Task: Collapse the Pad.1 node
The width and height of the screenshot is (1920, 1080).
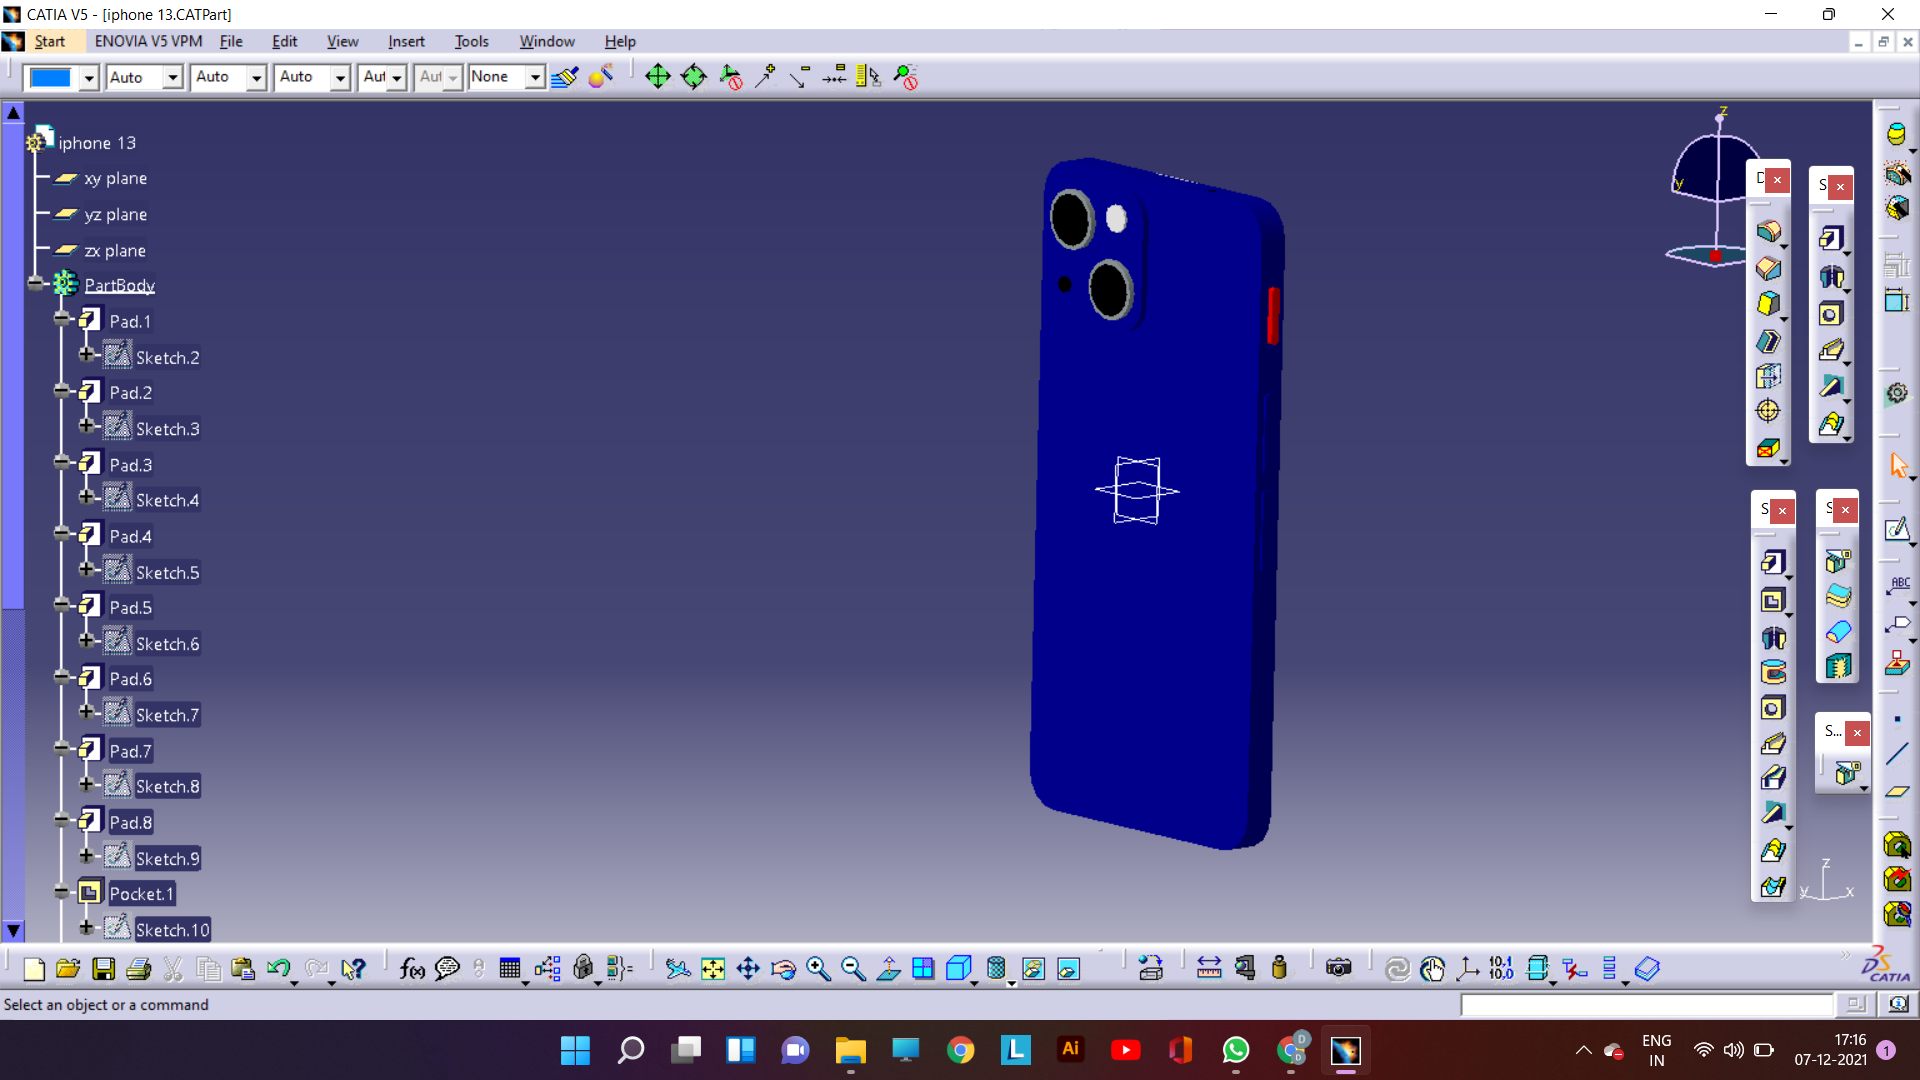Action: click(x=62, y=319)
